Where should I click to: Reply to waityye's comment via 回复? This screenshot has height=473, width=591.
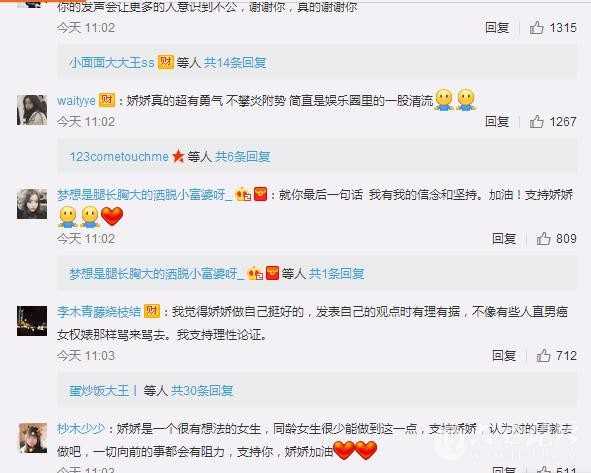(497, 121)
